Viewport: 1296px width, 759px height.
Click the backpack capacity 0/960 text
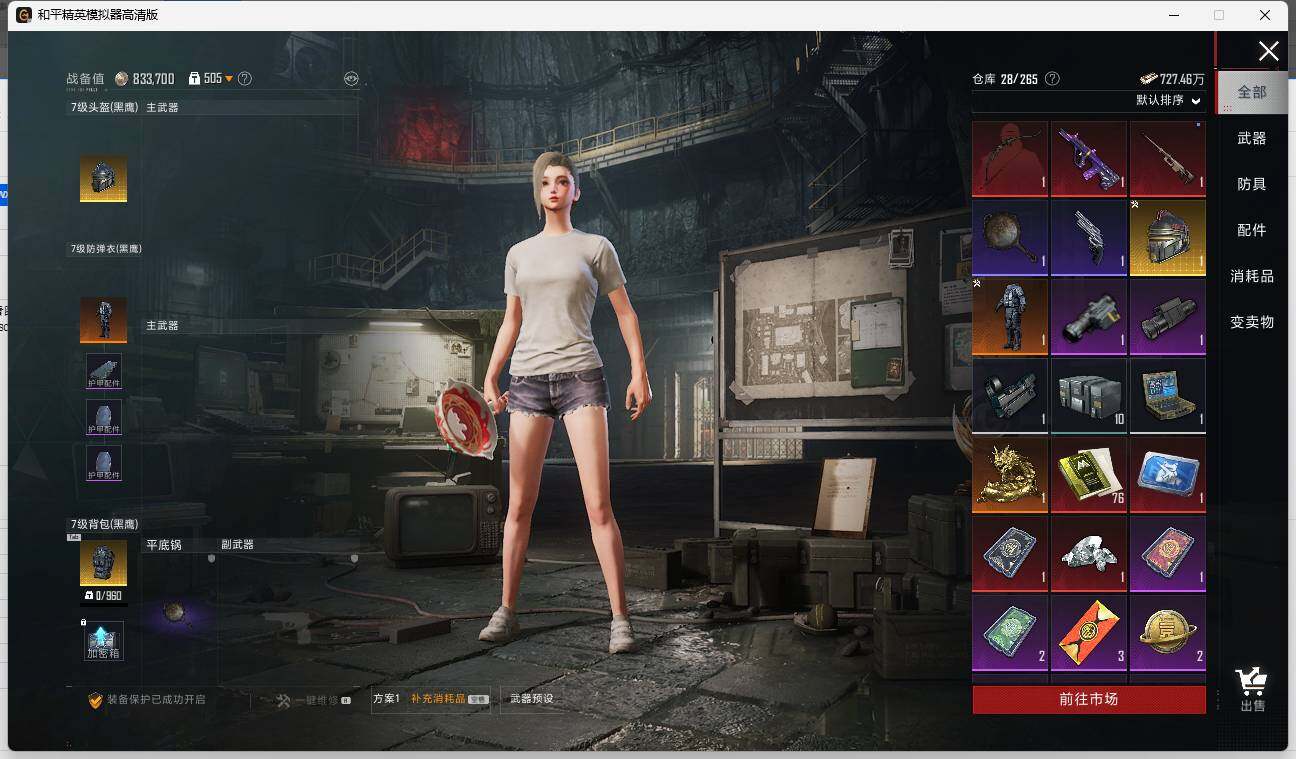click(104, 596)
